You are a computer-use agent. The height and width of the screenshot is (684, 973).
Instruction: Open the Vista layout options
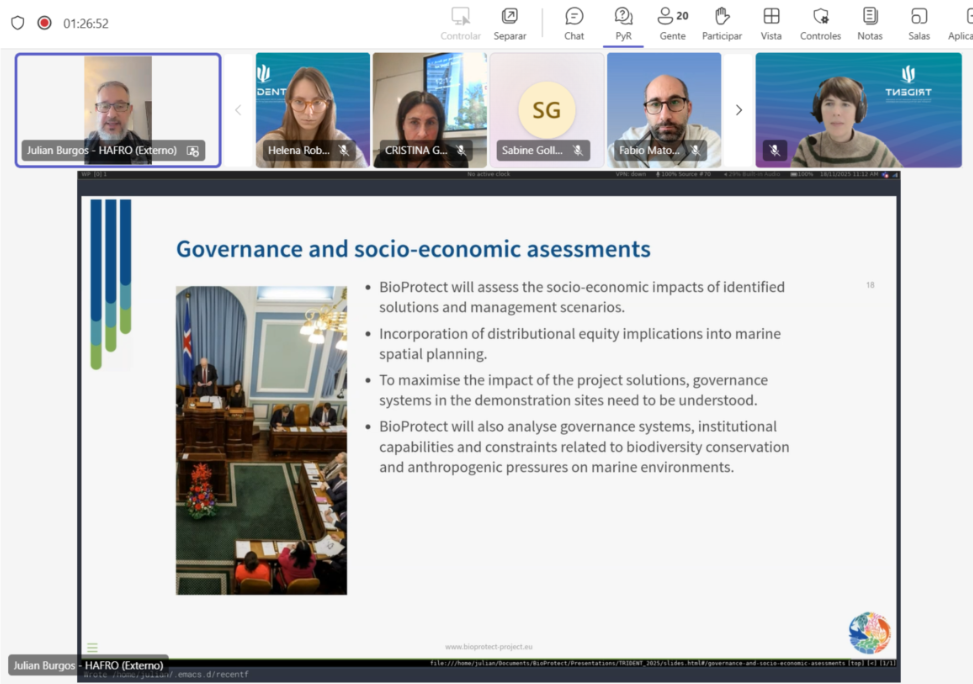pos(771,23)
